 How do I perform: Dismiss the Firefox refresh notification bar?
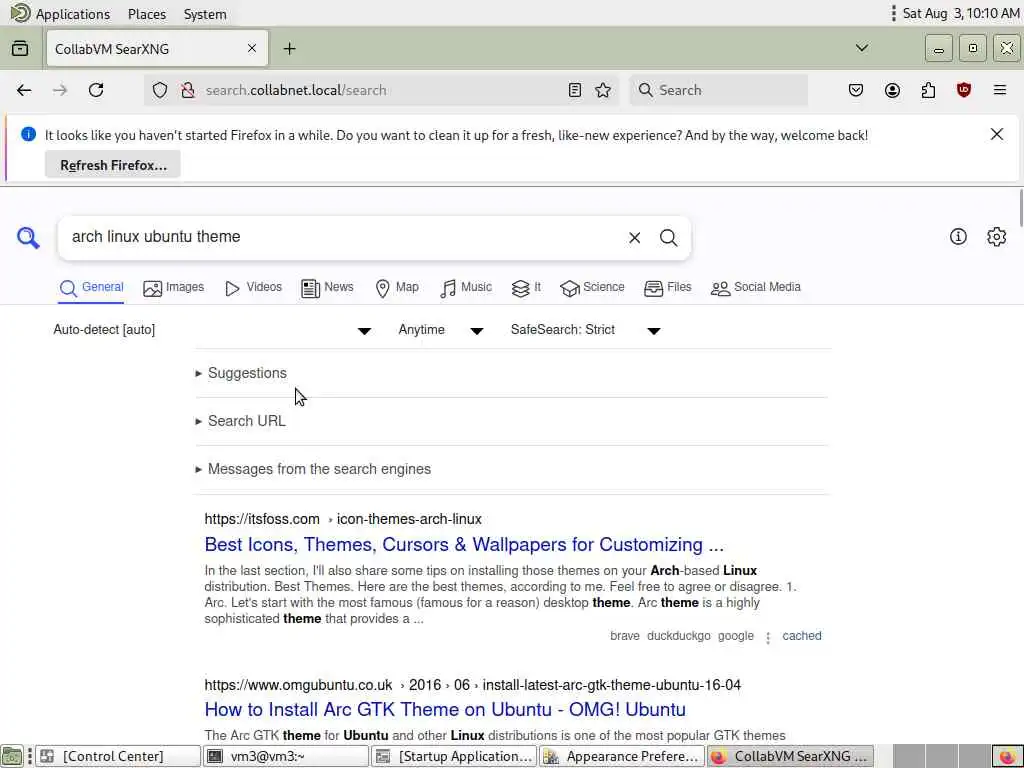point(997,135)
